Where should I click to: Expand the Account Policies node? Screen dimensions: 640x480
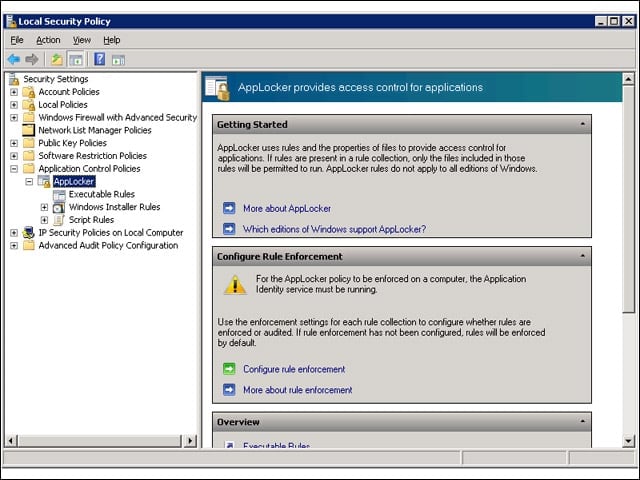pyautogui.click(x=14, y=92)
